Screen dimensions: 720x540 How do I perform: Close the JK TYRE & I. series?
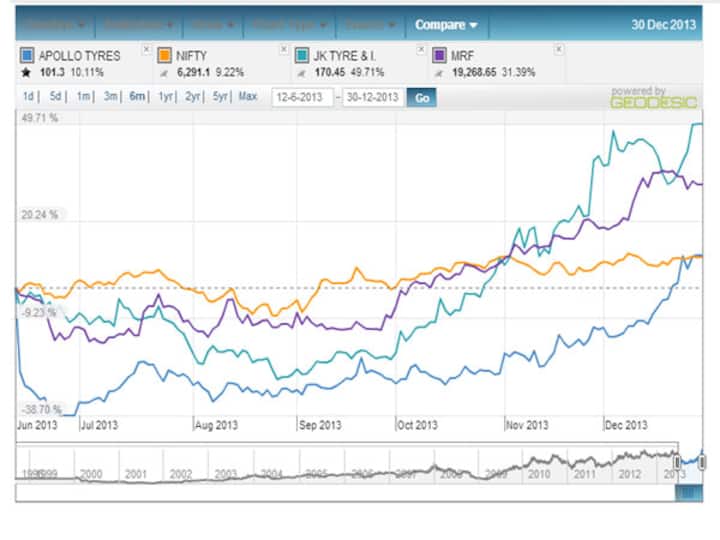421,49
